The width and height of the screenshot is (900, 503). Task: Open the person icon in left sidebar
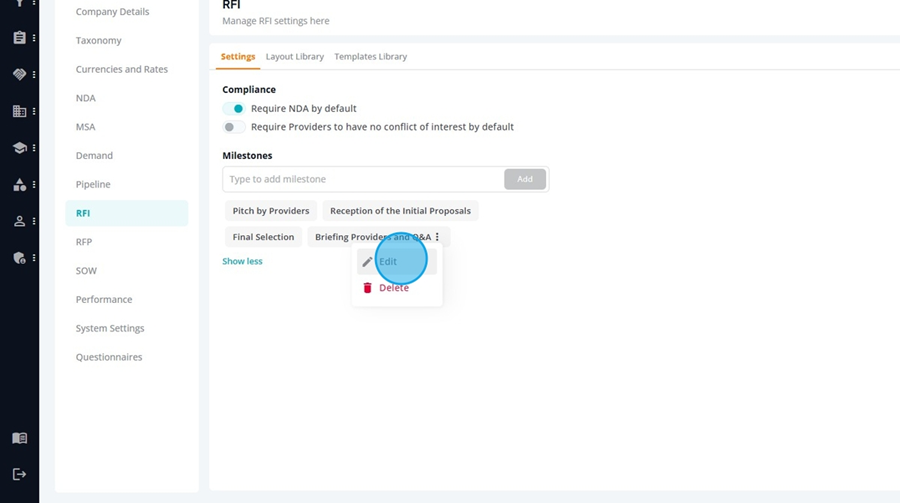tap(20, 221)
